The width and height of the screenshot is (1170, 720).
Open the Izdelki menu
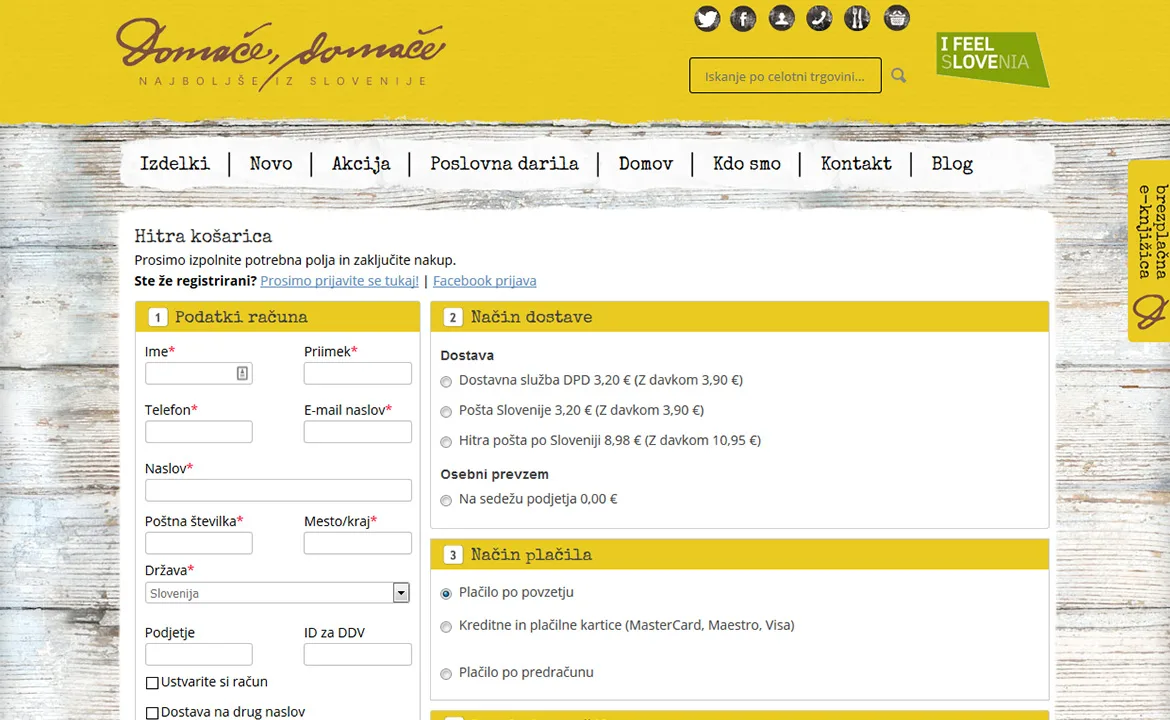tap(175, 164)
